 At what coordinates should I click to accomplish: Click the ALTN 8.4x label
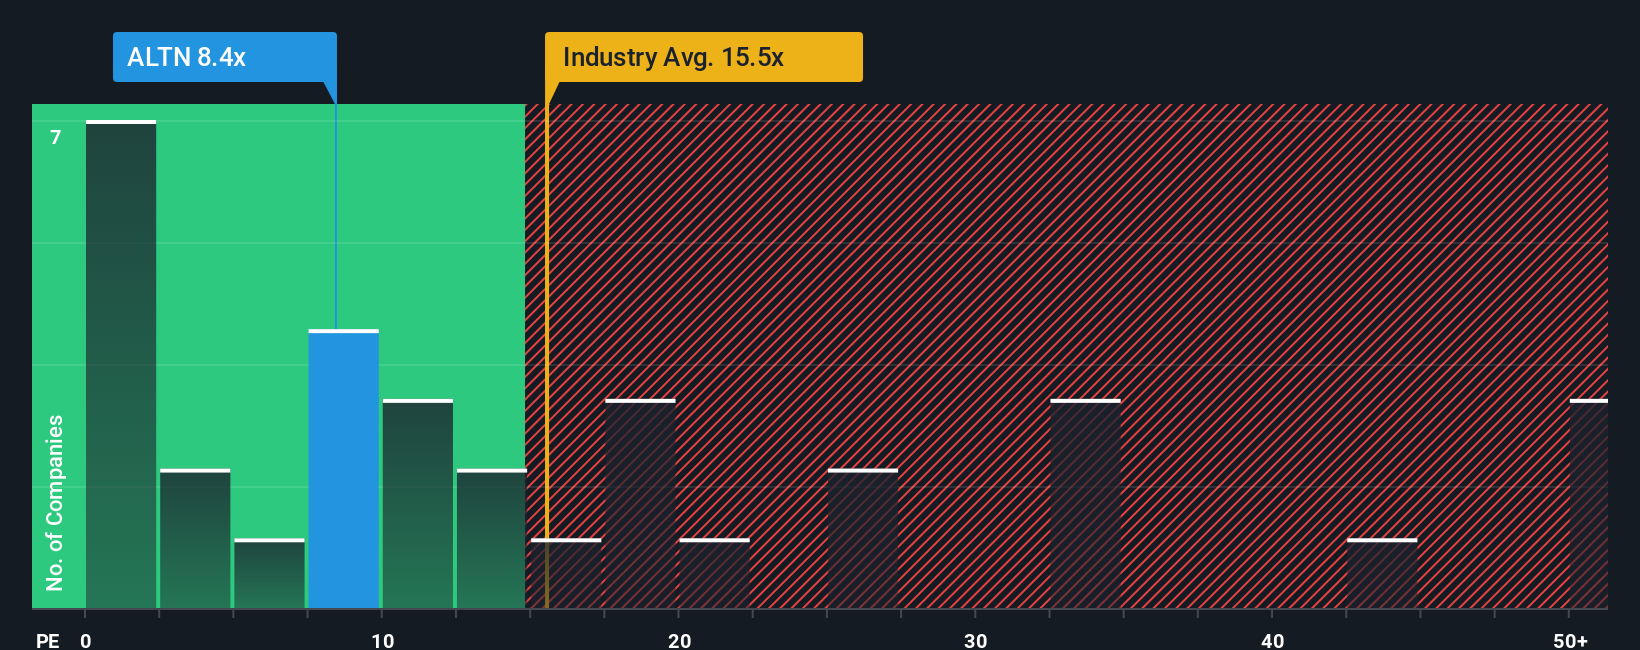pos(224,57)
